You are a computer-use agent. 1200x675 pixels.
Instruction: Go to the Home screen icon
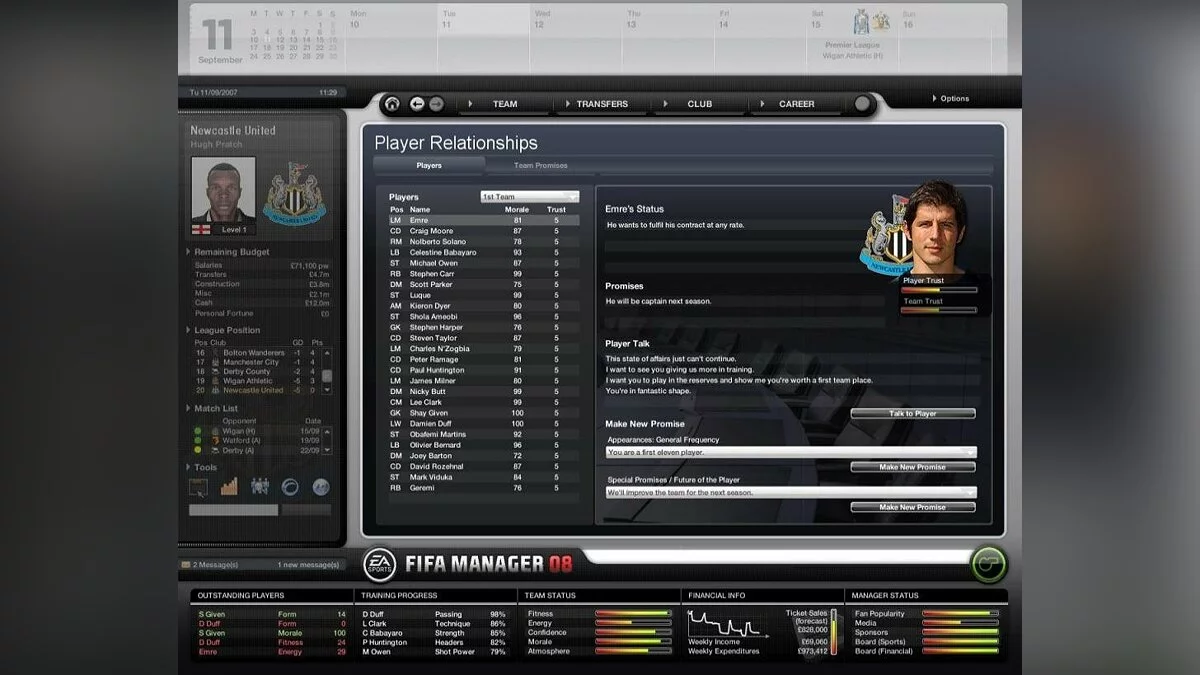[x=392, y=104]
